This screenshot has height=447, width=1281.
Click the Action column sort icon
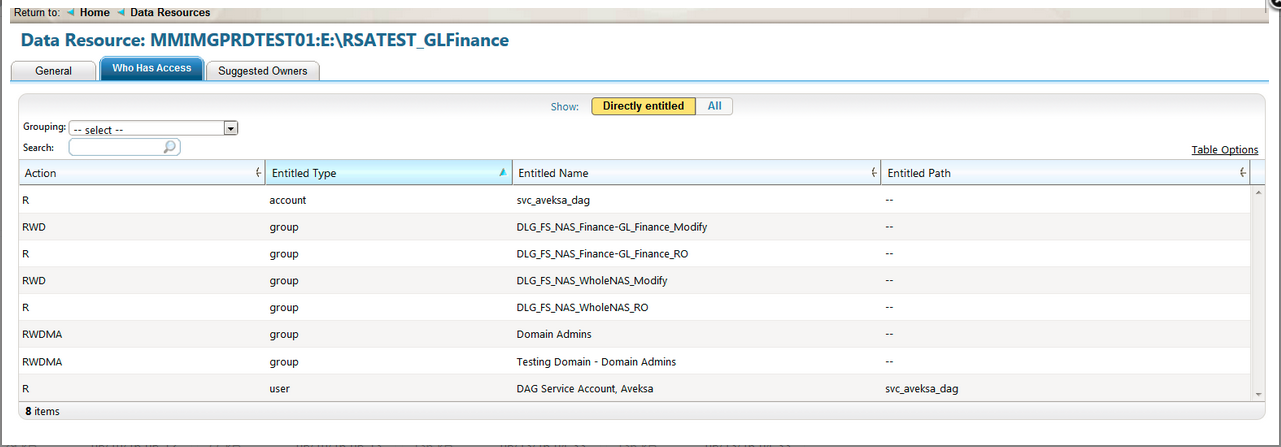(259, 173)
